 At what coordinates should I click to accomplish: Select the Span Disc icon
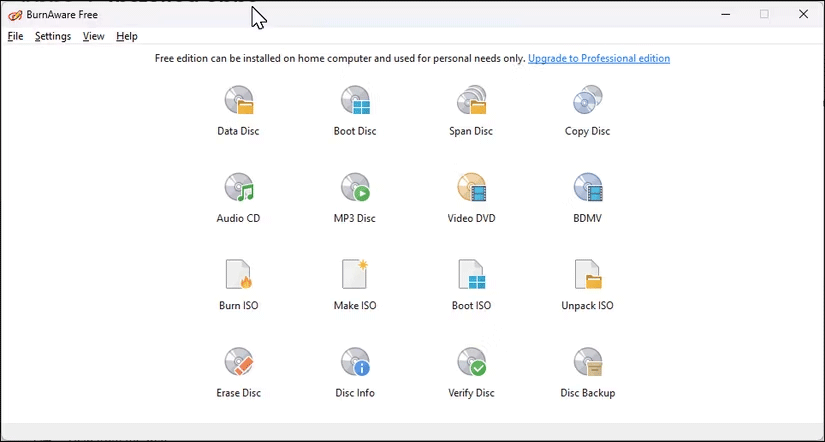[471, 100]
